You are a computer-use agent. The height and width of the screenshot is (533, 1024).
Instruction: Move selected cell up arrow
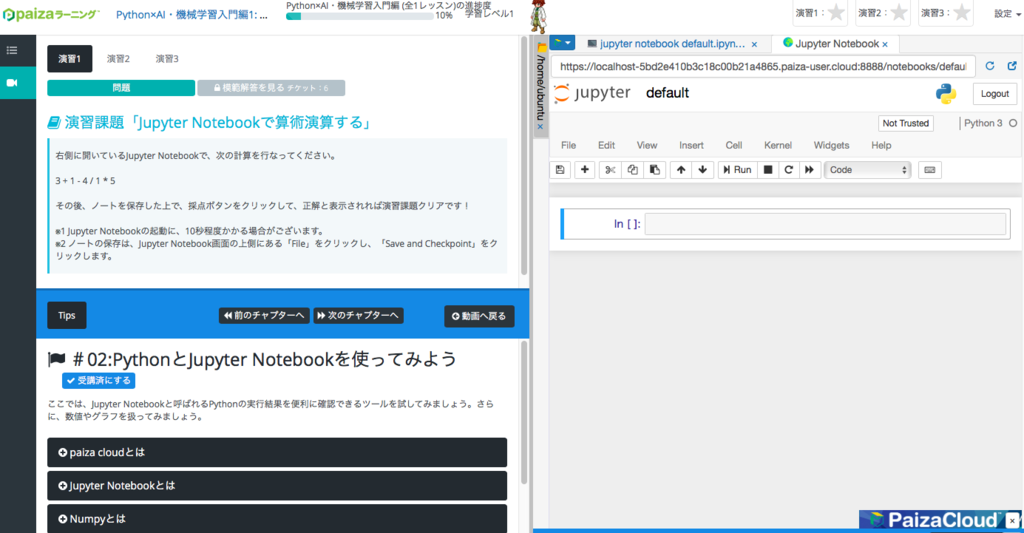pos(681,170)
